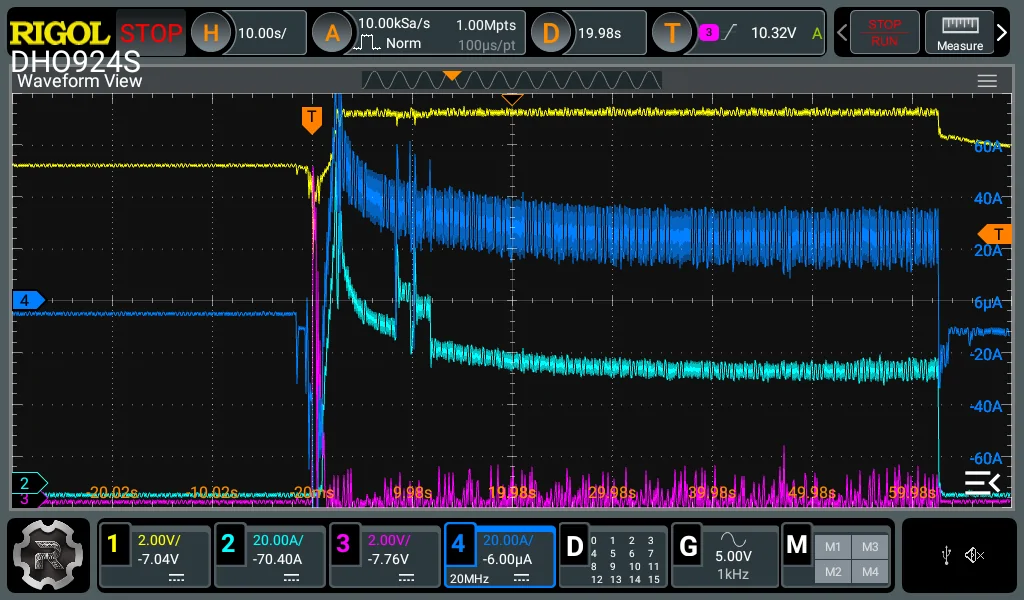Open channel 3 2.00V/ scale setting
The height and width of the screenshot is (600, 1024).
point(389,540)
